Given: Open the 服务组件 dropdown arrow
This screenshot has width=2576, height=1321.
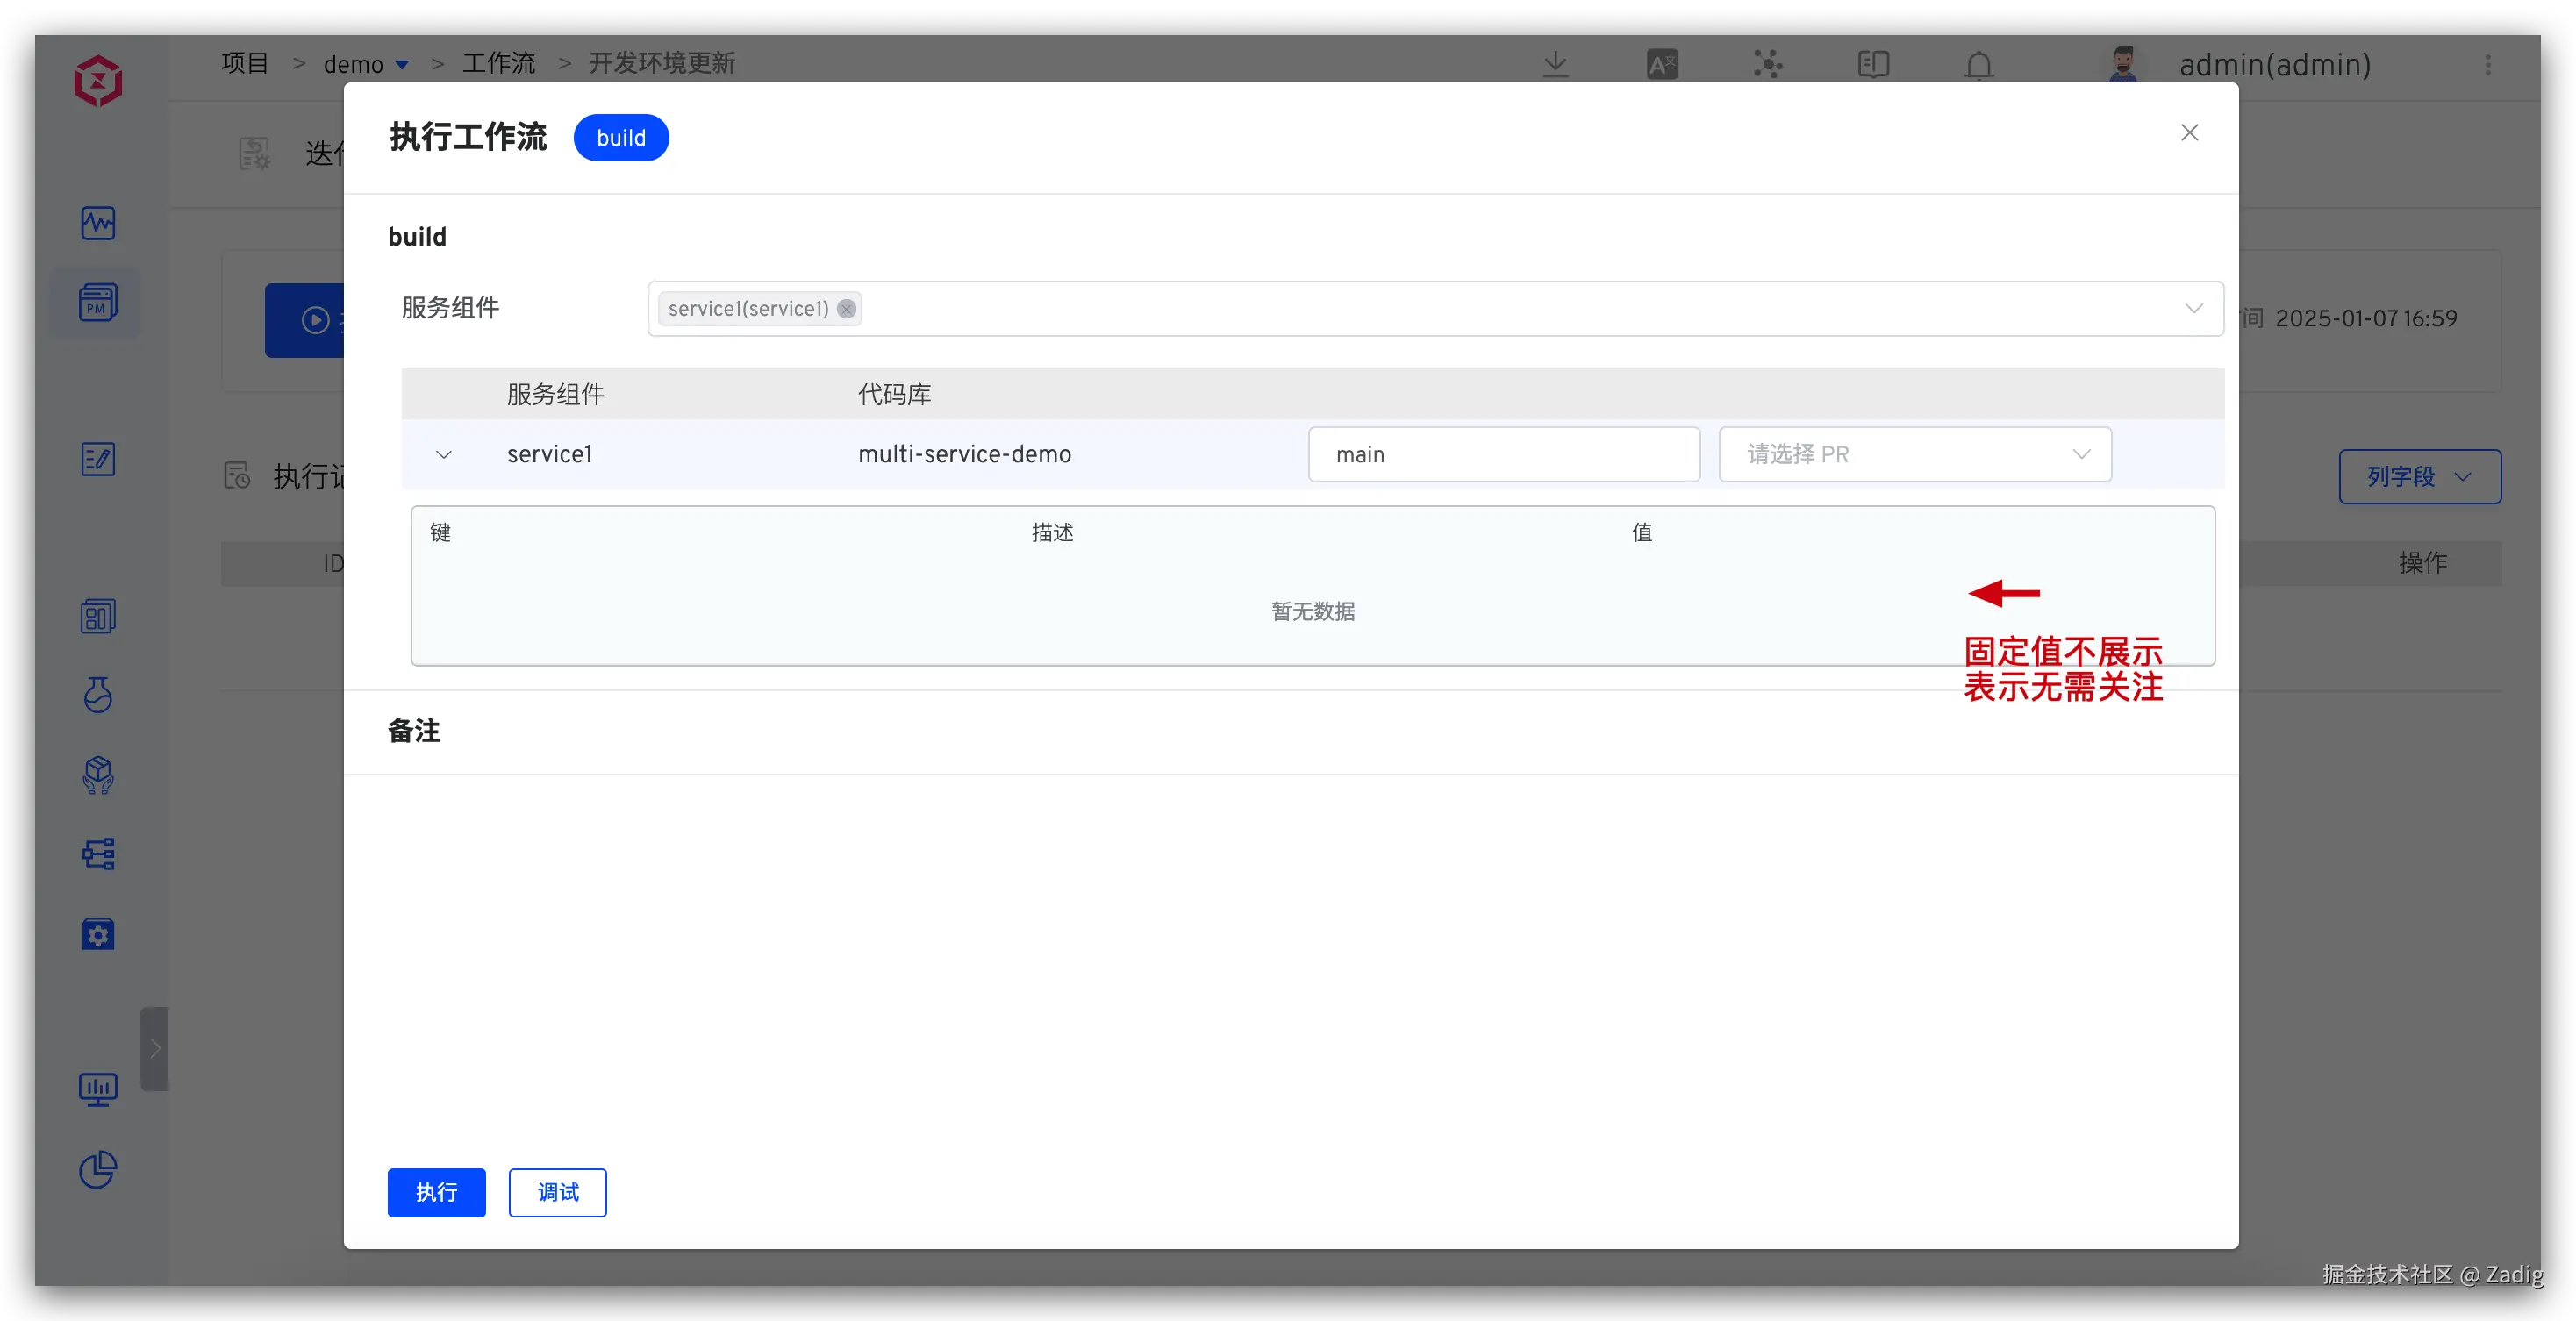Looking at the screenshot, I should point(2193,309).
